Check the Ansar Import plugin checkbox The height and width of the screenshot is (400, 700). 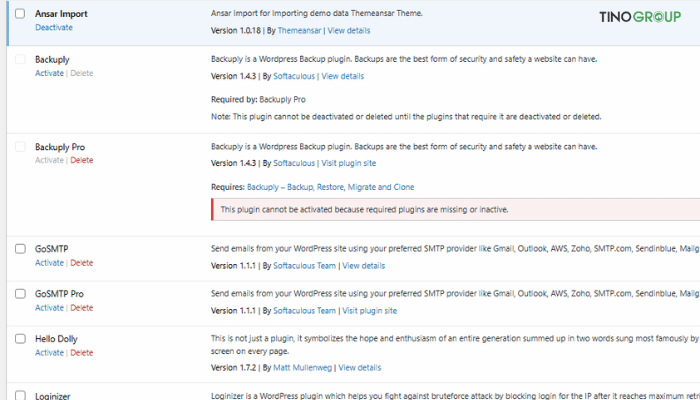[x=20, y=13]
